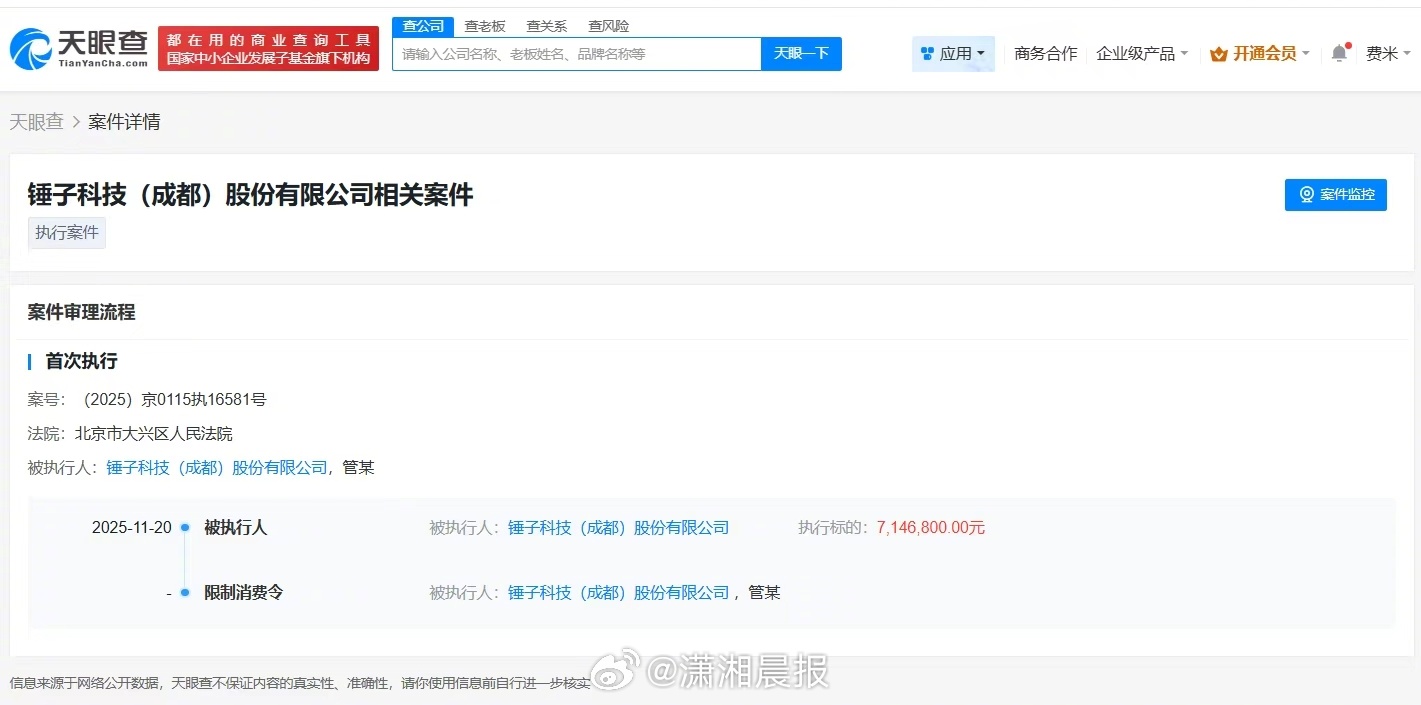This screenshot has height=705, width=1421.
Task: Open the 商务合作 link
Action: pyautogui.click(x=1045, y=54)
